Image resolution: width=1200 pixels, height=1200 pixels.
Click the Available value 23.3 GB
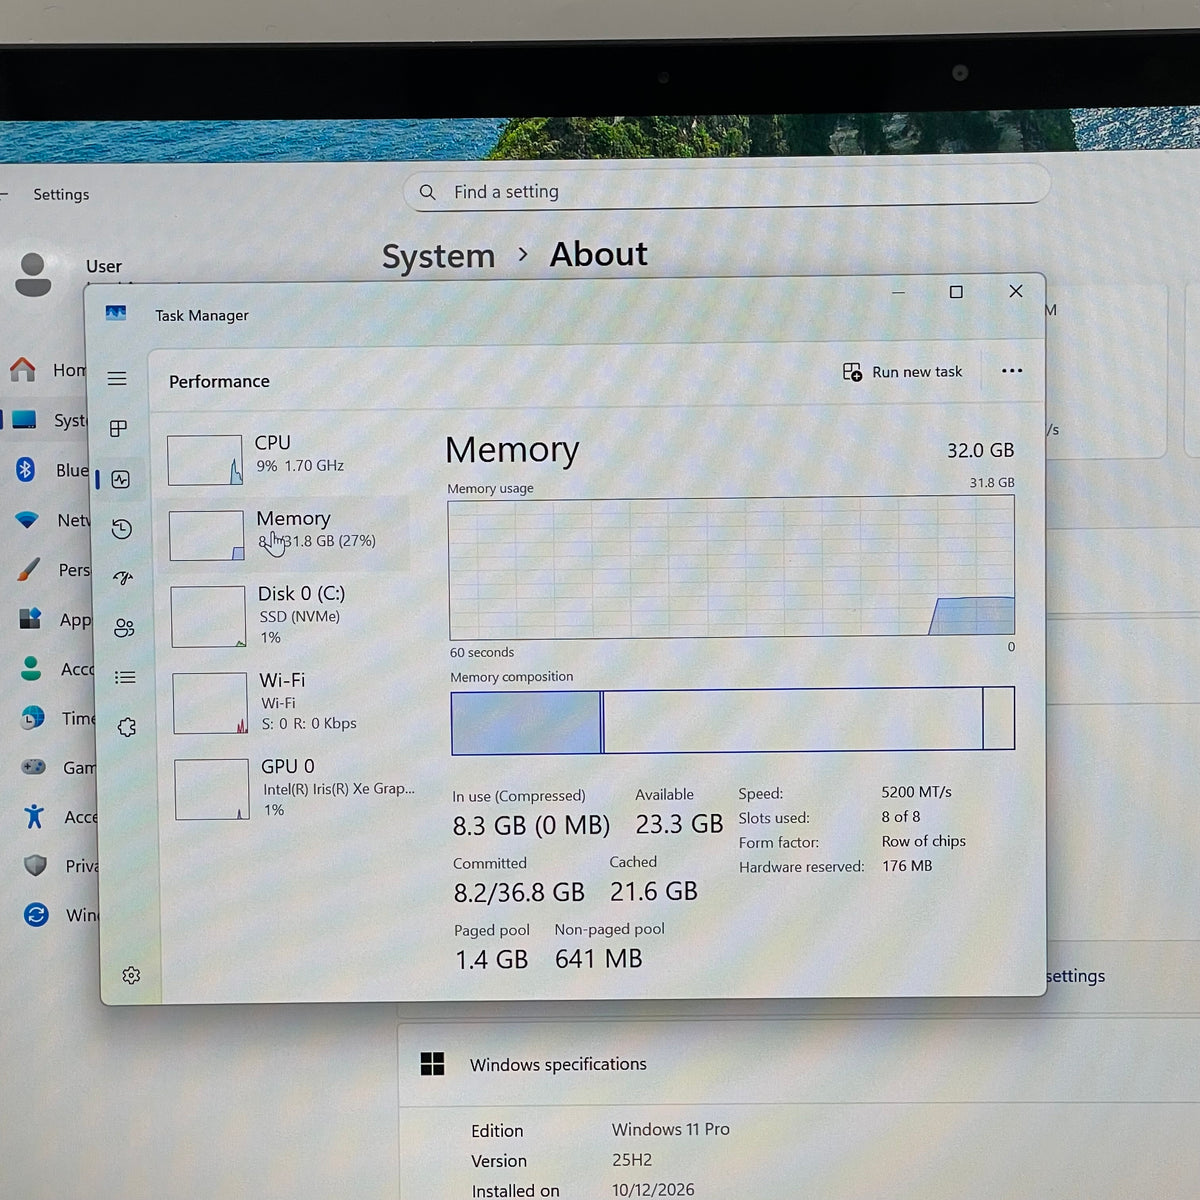(x=679, y=824)
